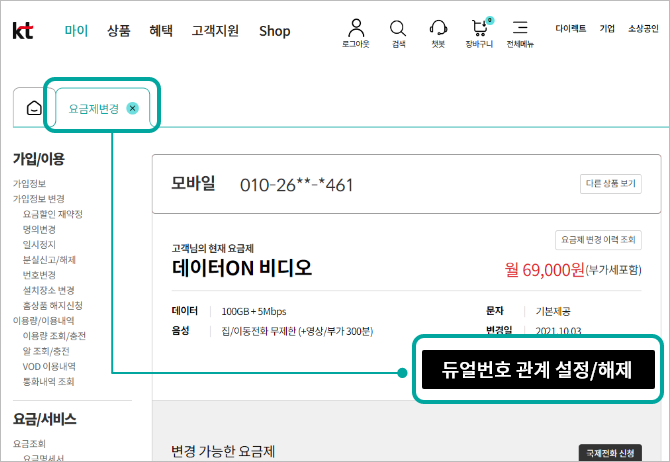Open search with the 검색 magnifier icon
The image size is (670, 462).
398,28
